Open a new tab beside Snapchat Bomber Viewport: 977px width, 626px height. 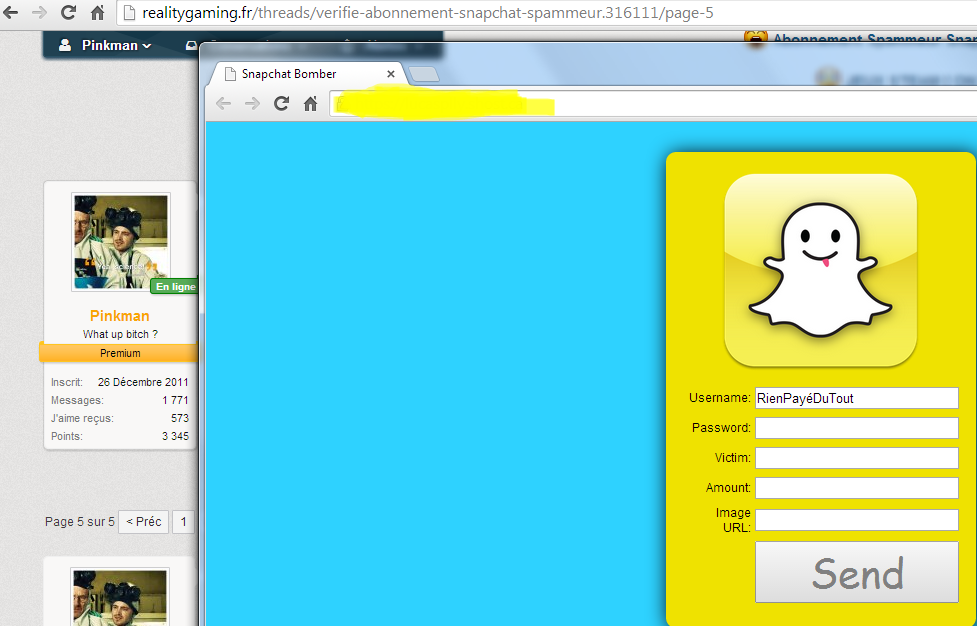424,75
